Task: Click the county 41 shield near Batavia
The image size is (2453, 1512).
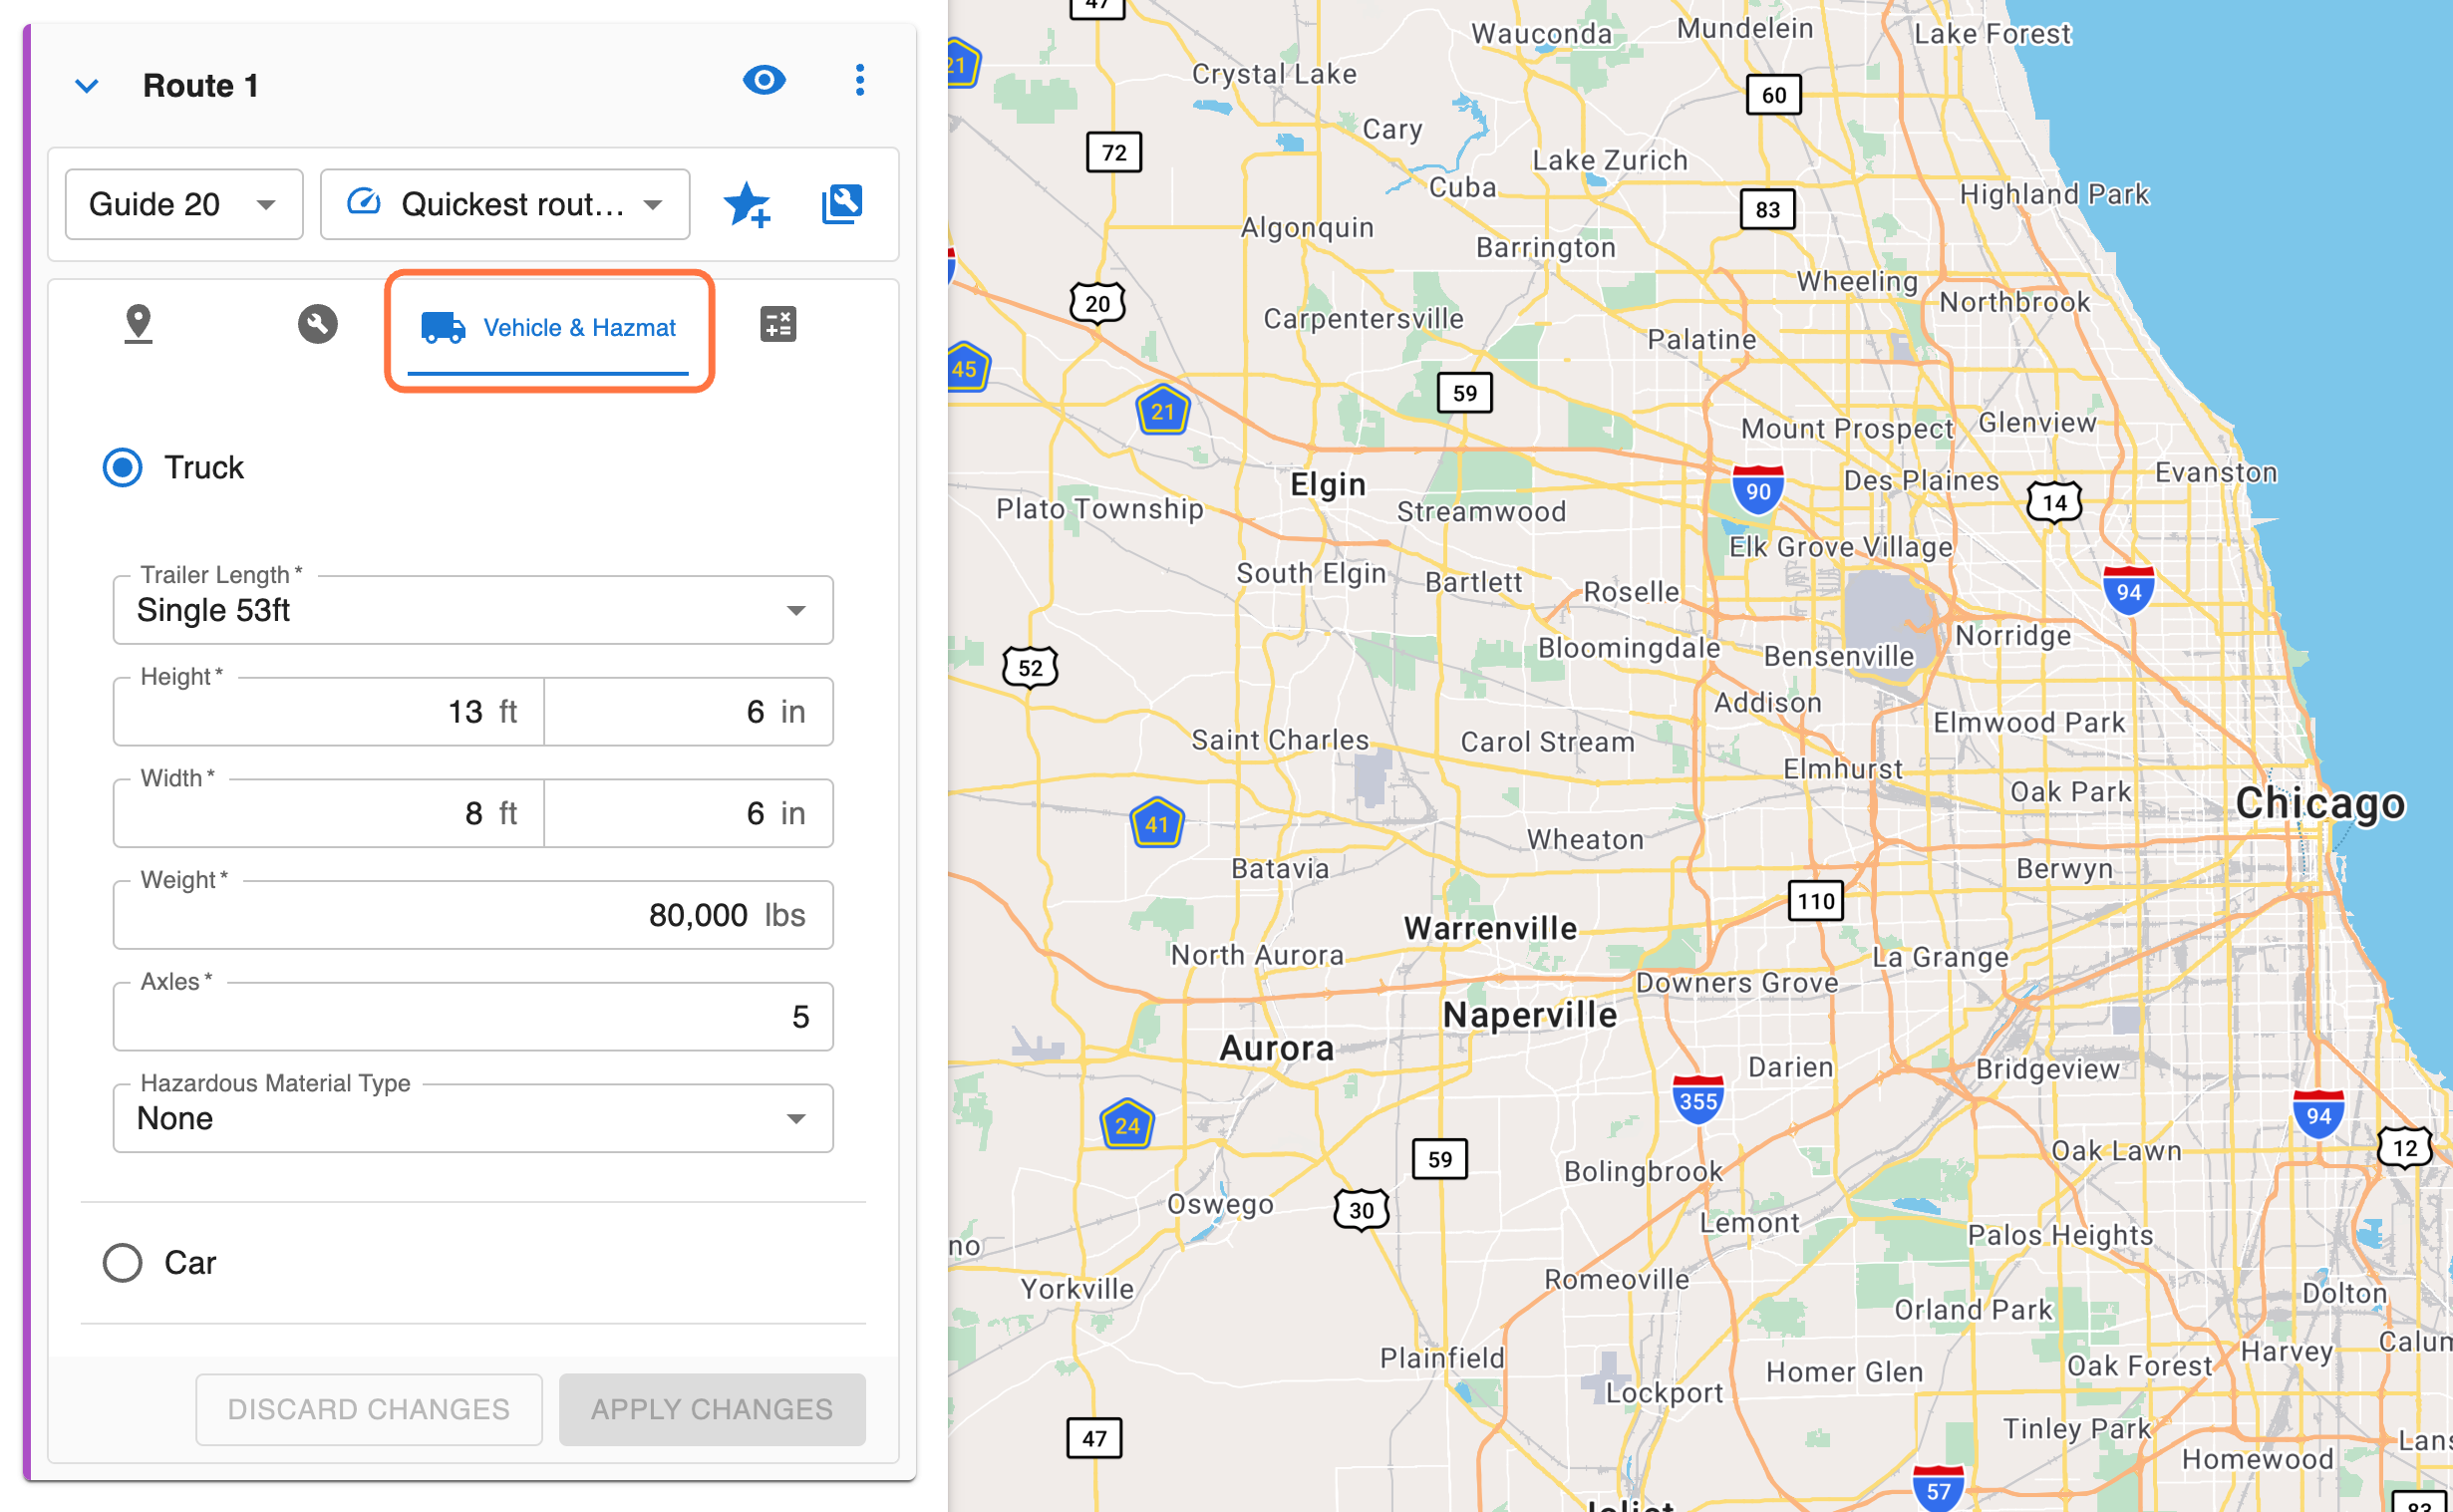Action: click(1157, 823)
